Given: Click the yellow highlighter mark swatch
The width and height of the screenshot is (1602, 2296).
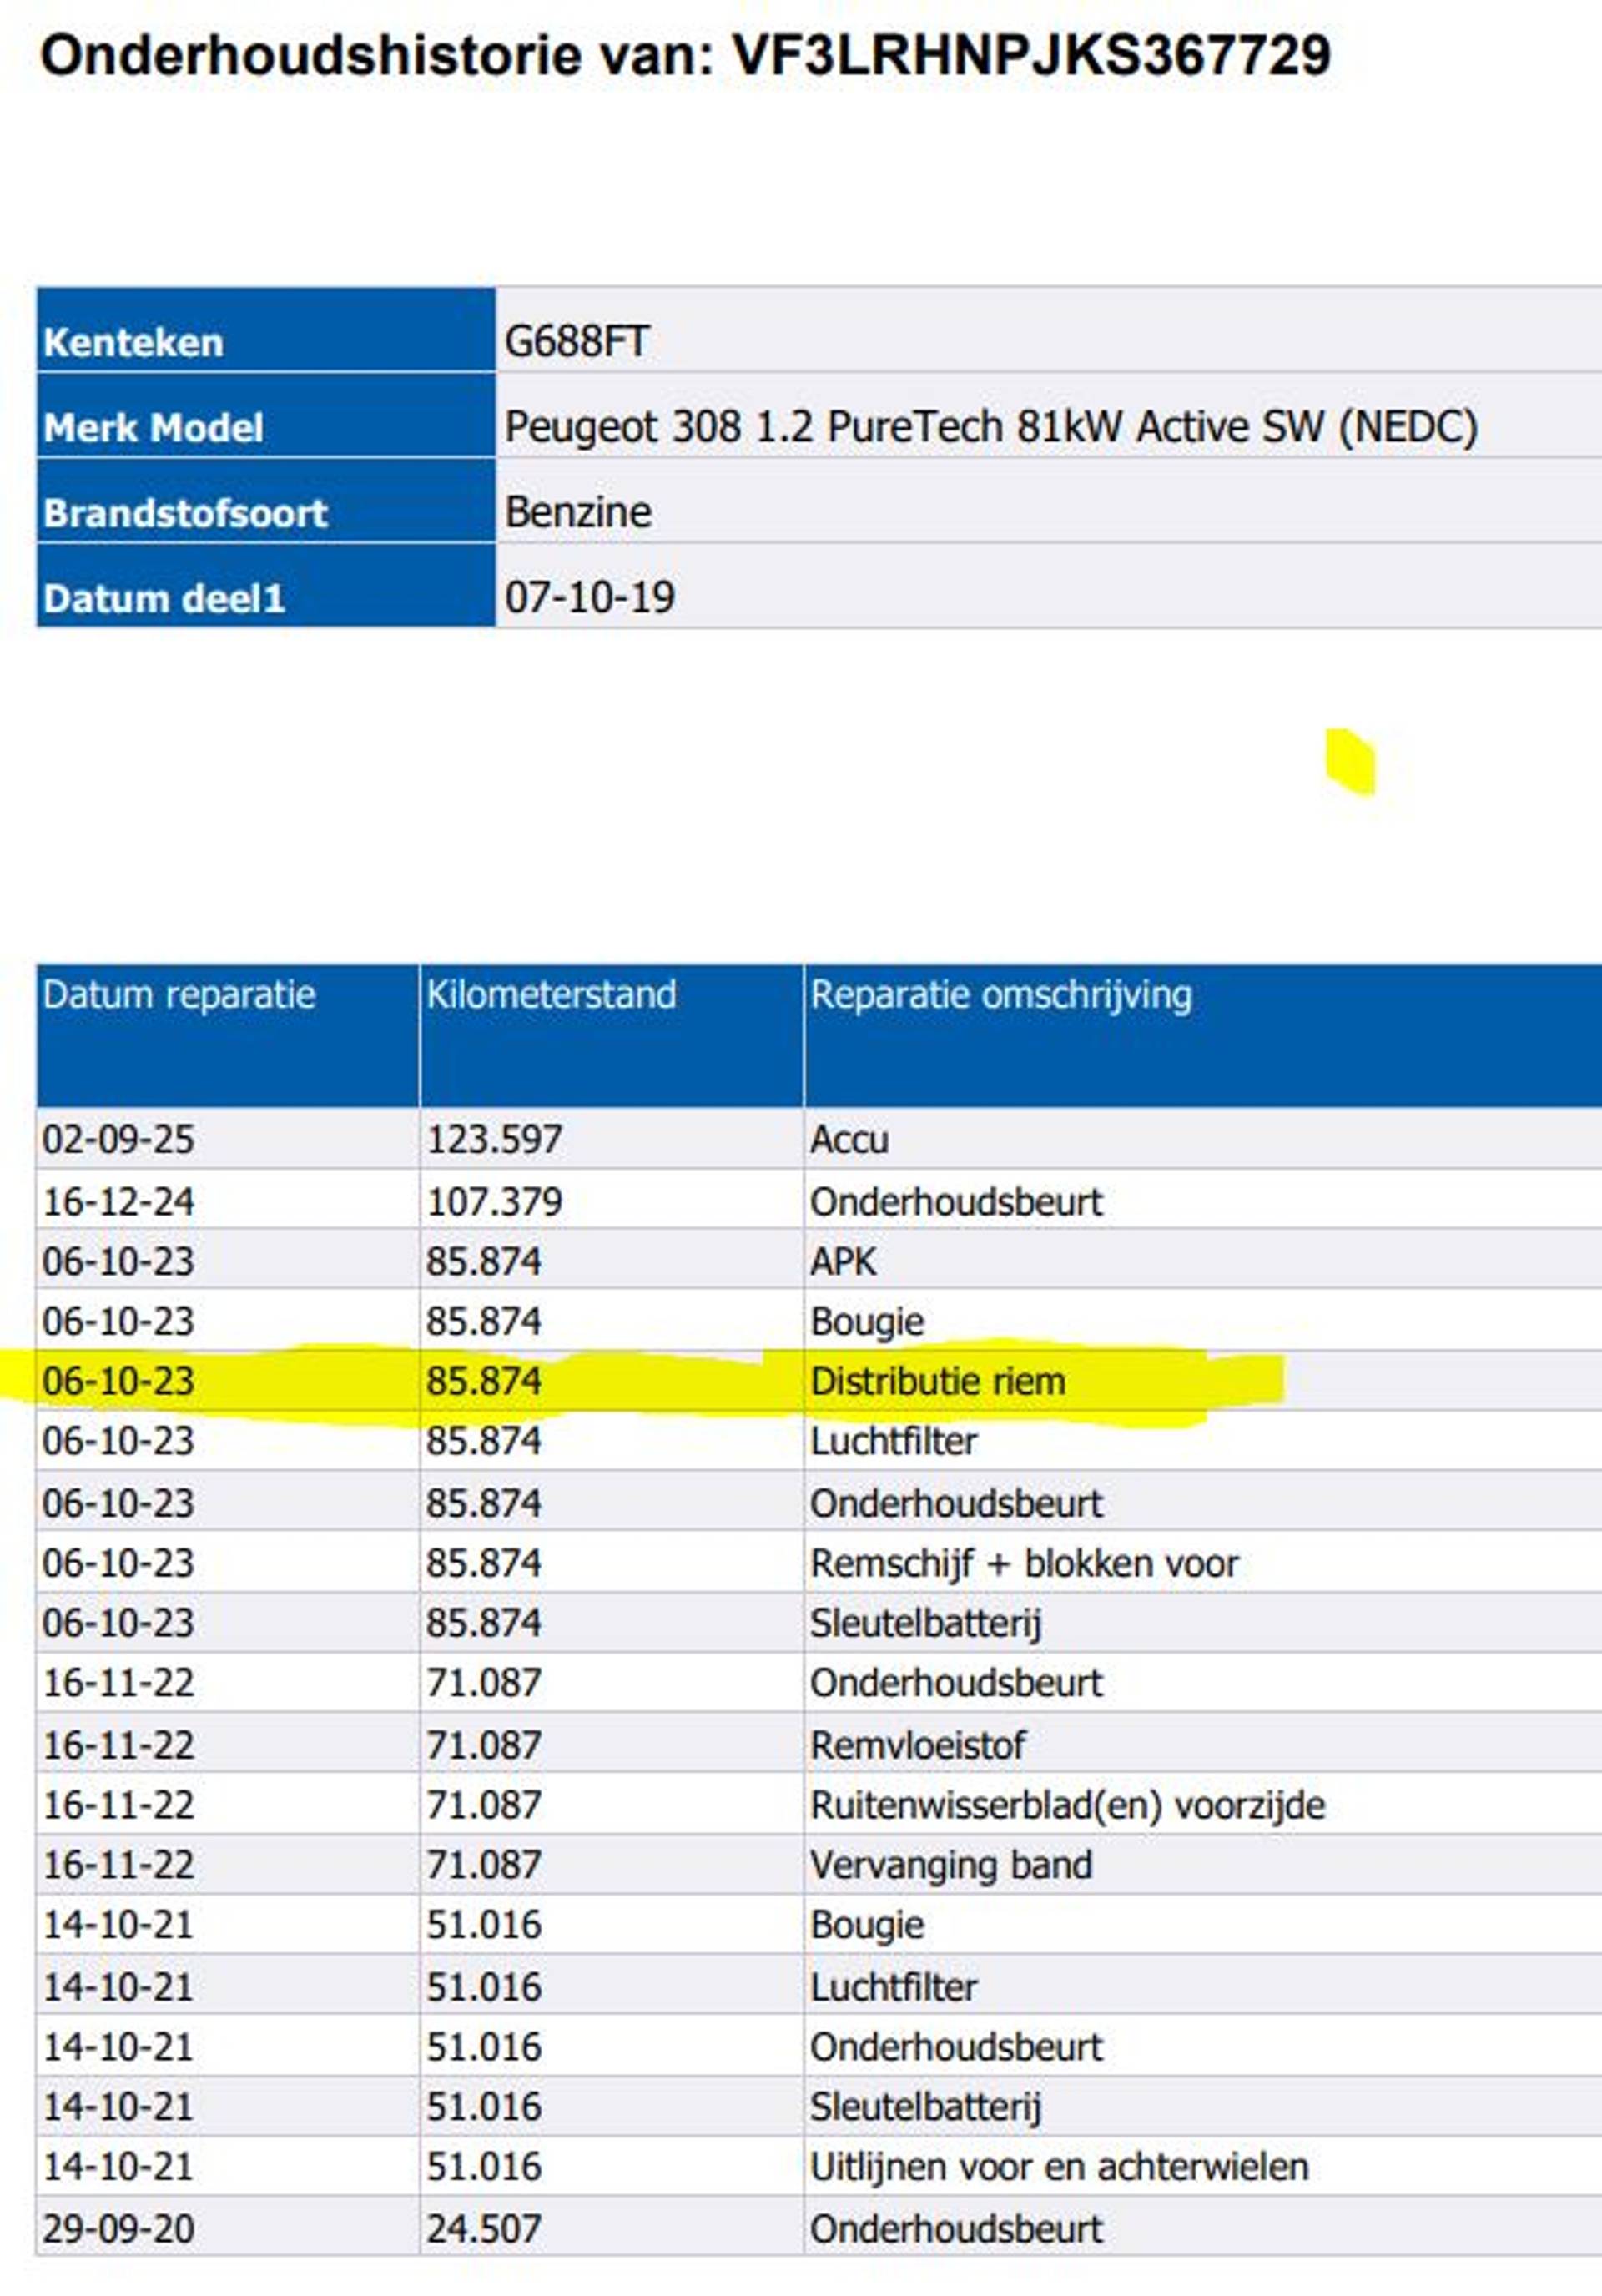Looking at the screenshot, I should click(x=1351, y=762).
